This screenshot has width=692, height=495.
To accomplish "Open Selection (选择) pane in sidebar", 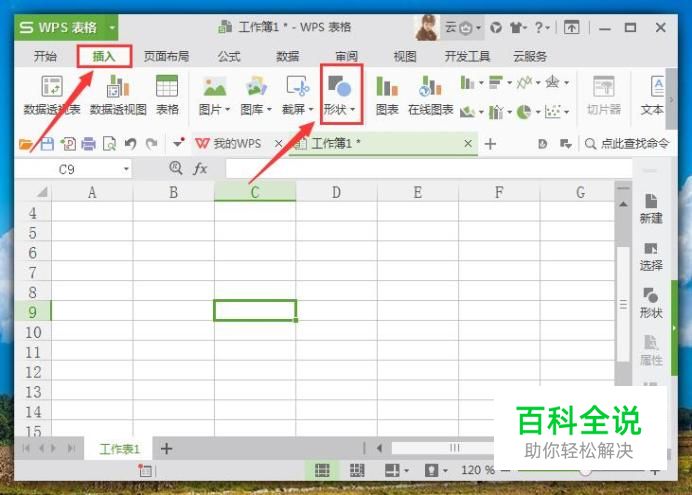I will (x=651, y=256).
